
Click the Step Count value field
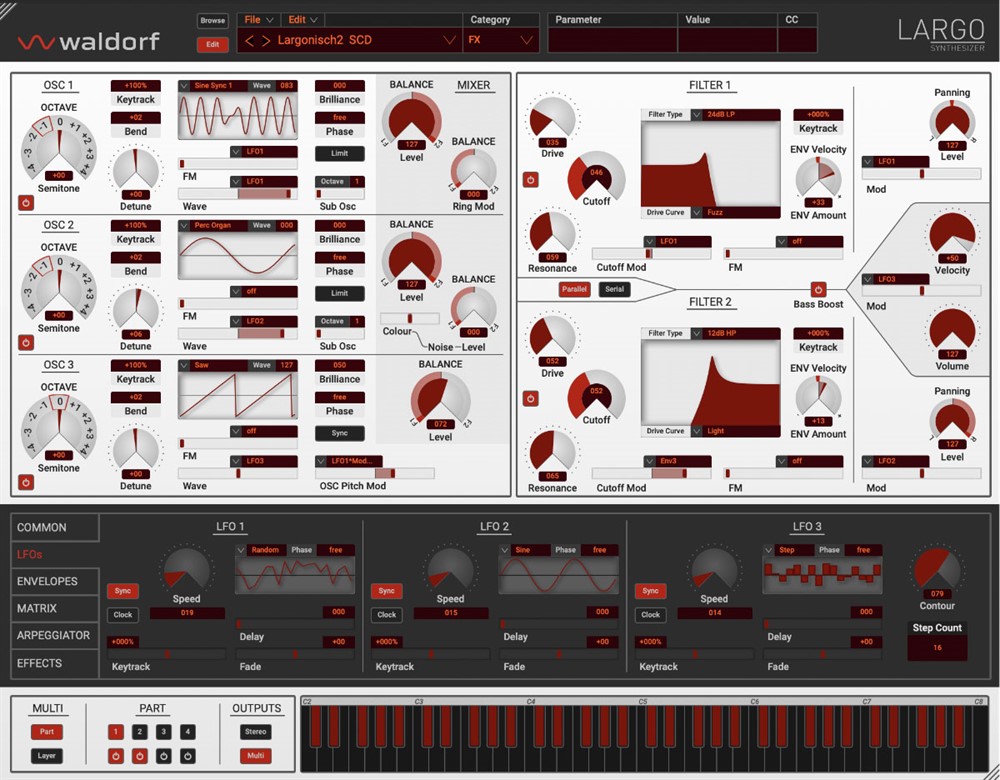937,648
